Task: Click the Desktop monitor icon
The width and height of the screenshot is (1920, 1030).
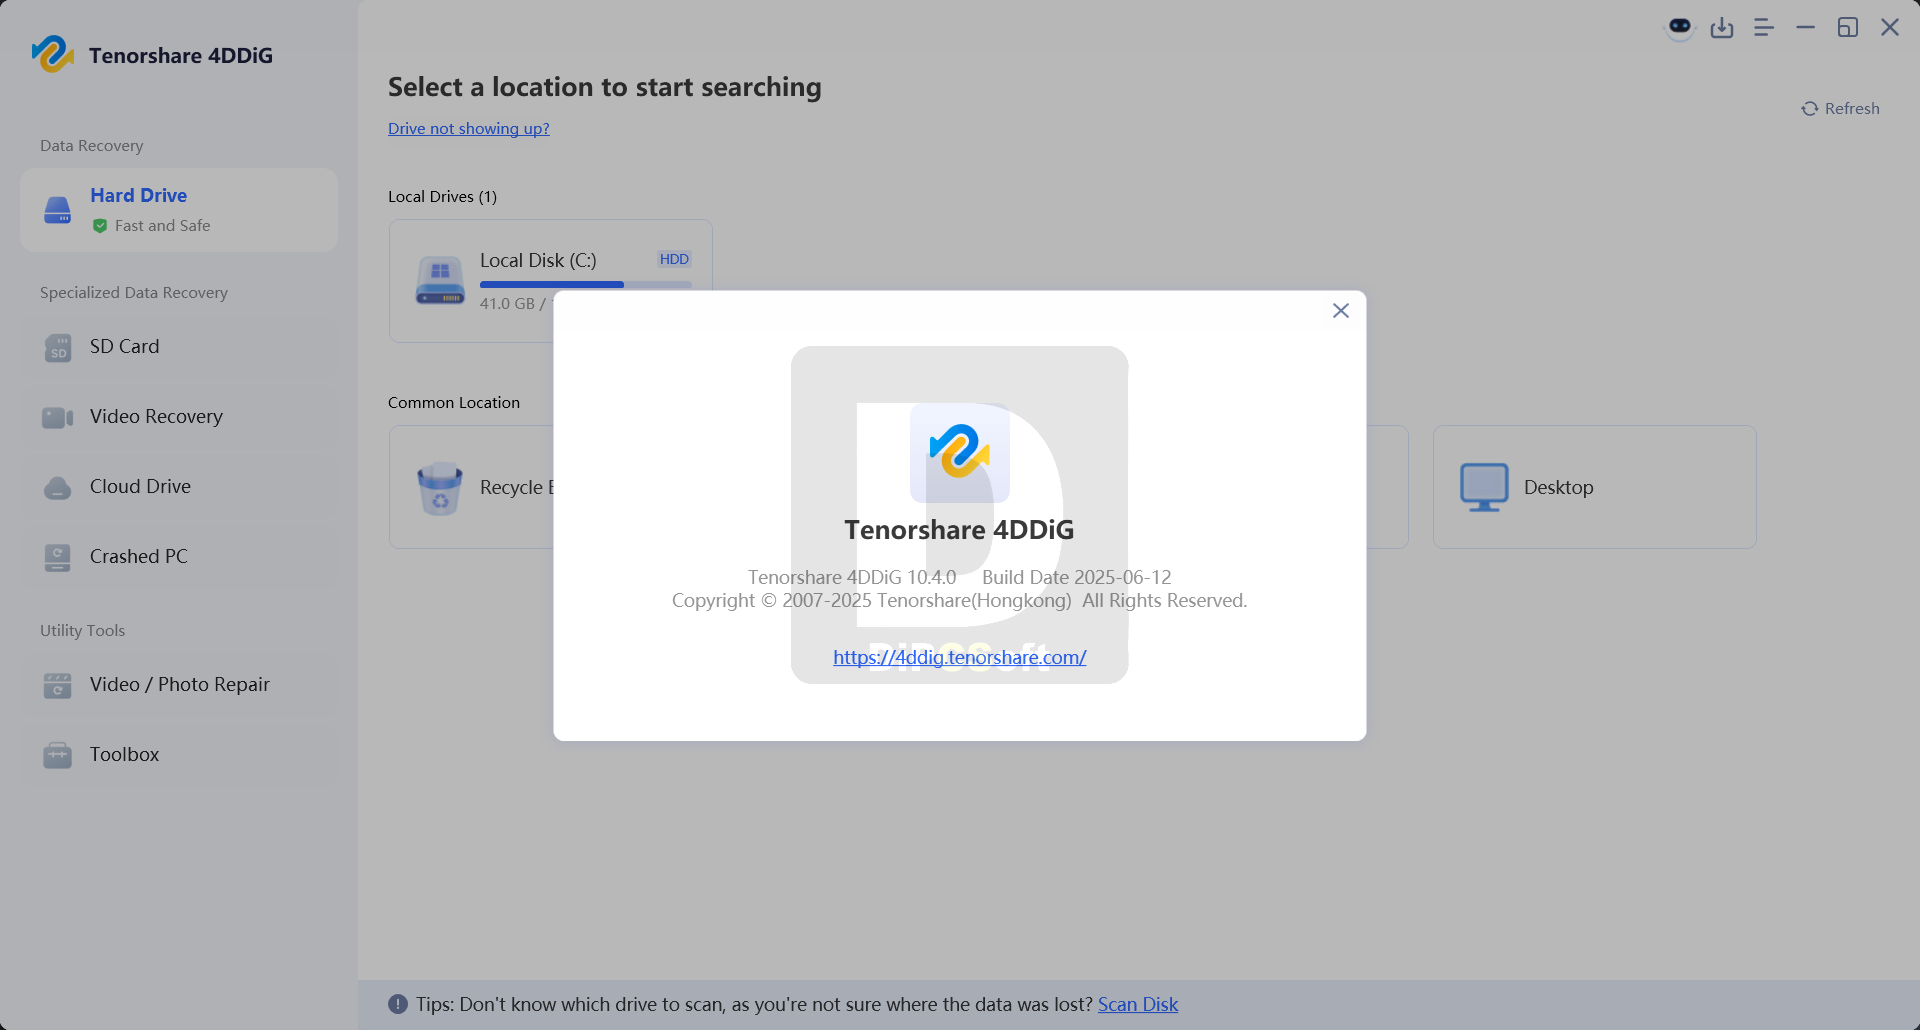Action: pos(1484,487)
